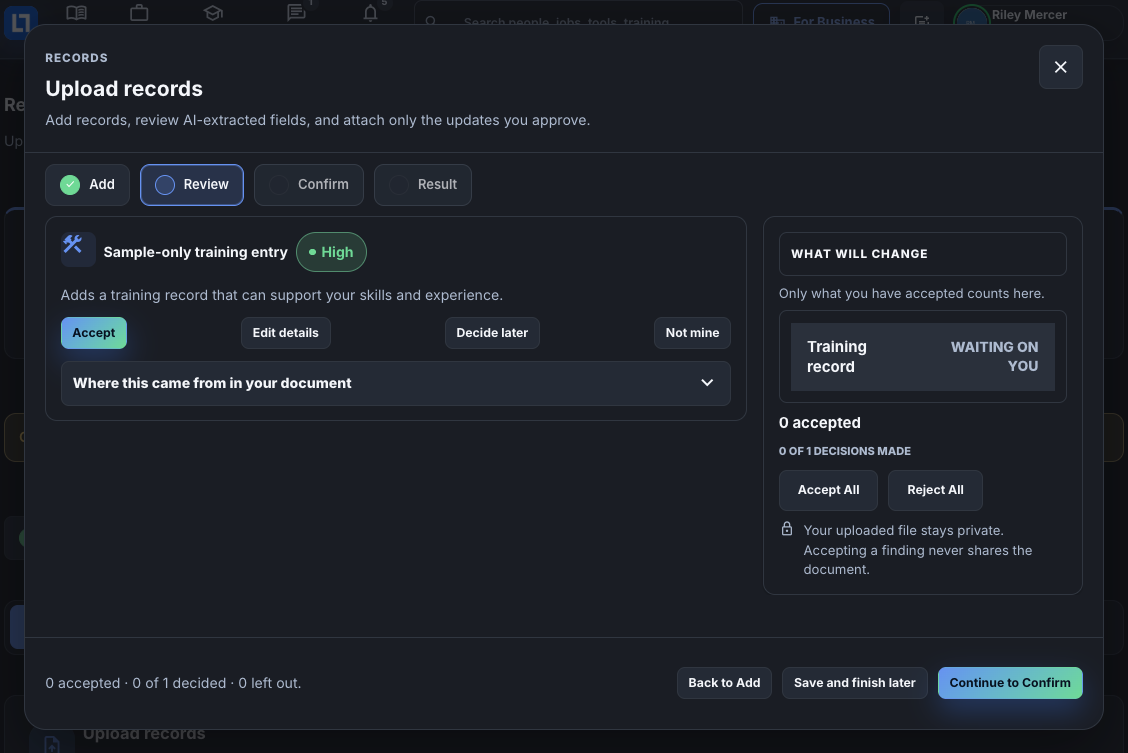Open the Confirm step tab

(309, 185)
